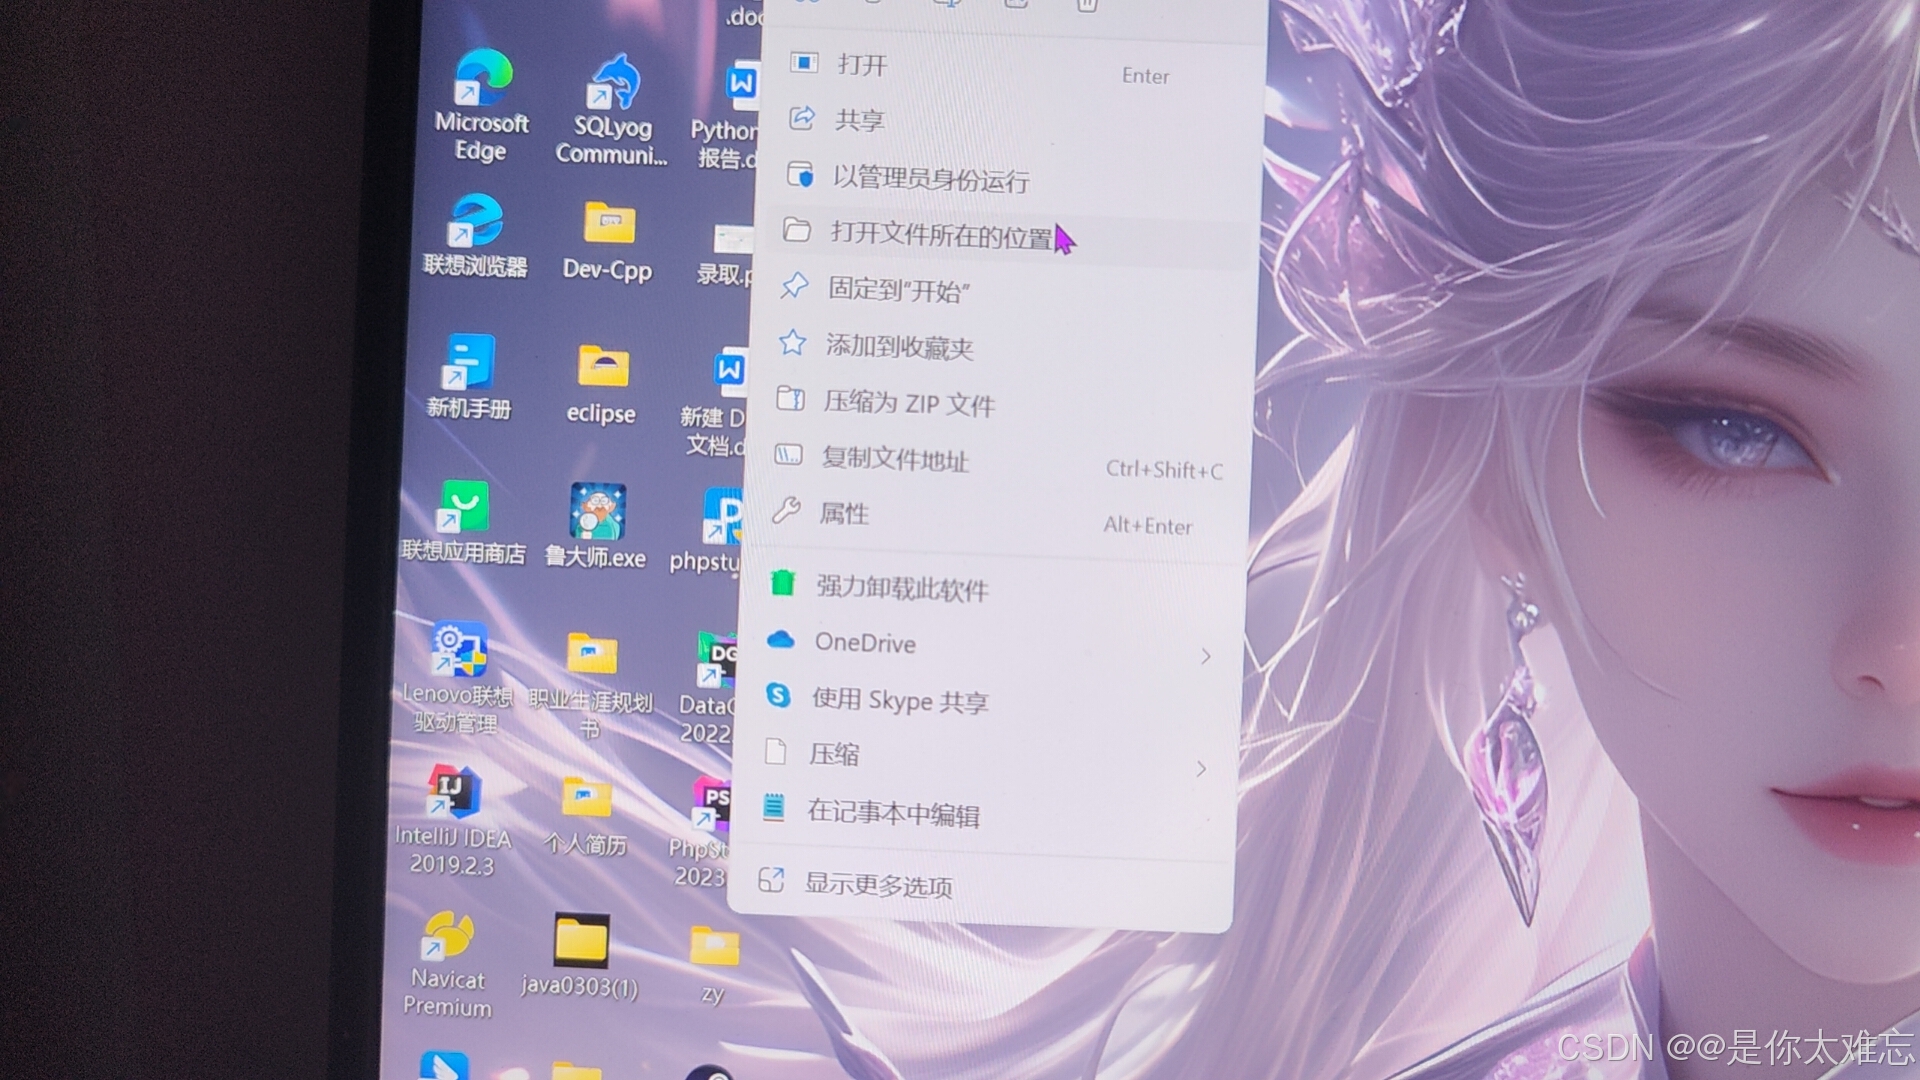This screenshot has height=1080, width=1920.
Task: Select 以管理员身份运行 menu entry
Action: tap(930, 180)
